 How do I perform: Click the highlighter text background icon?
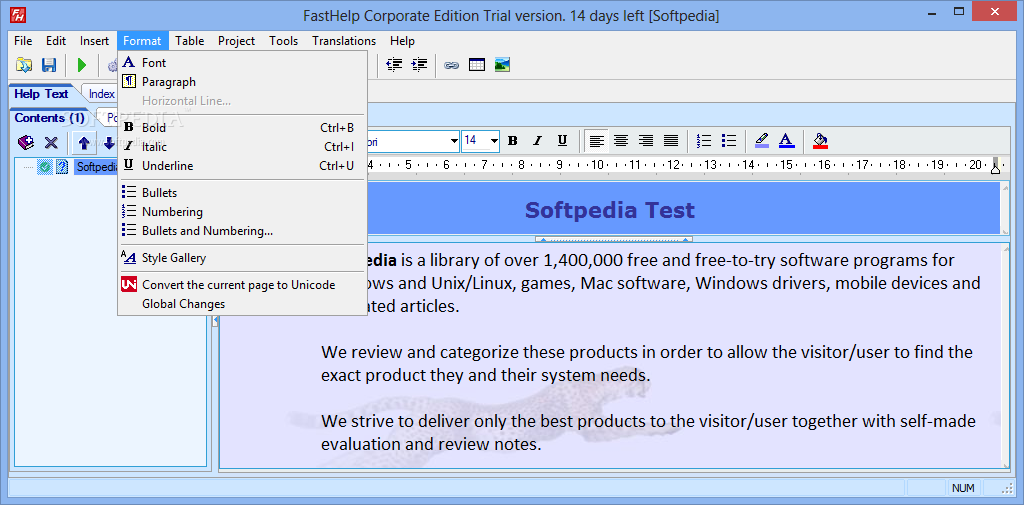click(x=761, y=140)
